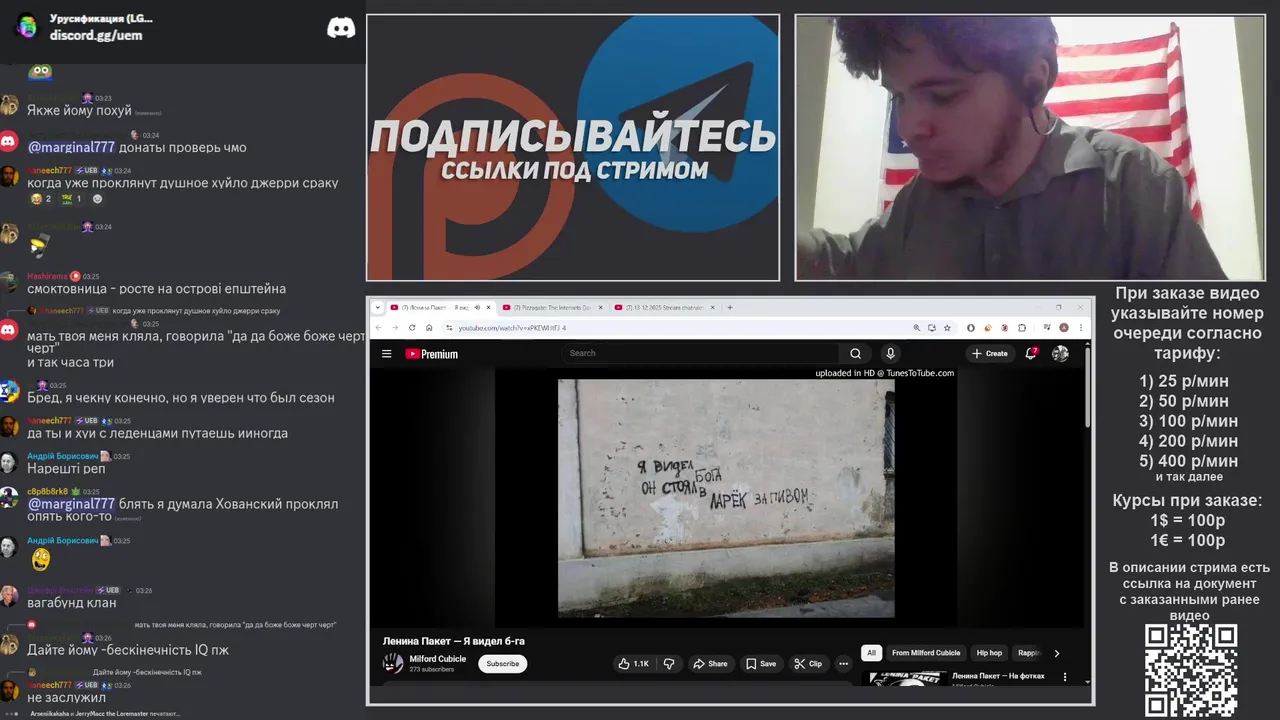
Task: Go forward using the browser forward arrow
Action: tap(395, 327)
